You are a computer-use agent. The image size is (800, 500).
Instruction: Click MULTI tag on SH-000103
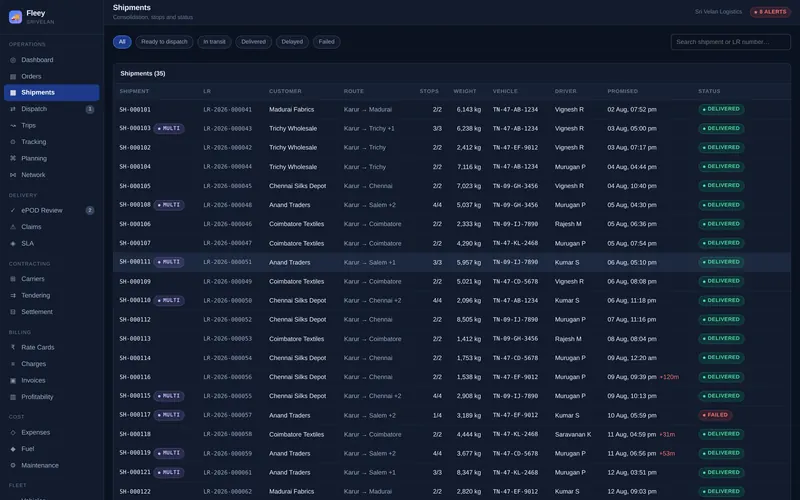click(x=169, y=129)
